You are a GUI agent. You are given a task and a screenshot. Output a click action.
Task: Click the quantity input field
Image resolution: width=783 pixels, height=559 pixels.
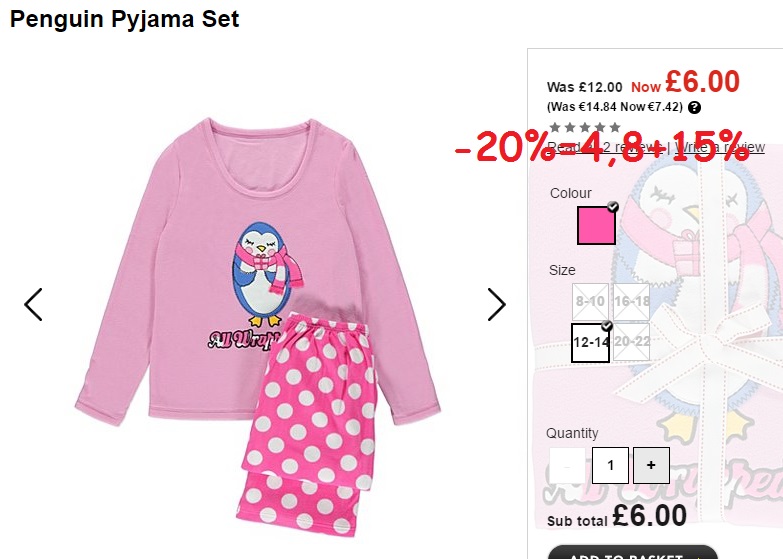[610, 466]
